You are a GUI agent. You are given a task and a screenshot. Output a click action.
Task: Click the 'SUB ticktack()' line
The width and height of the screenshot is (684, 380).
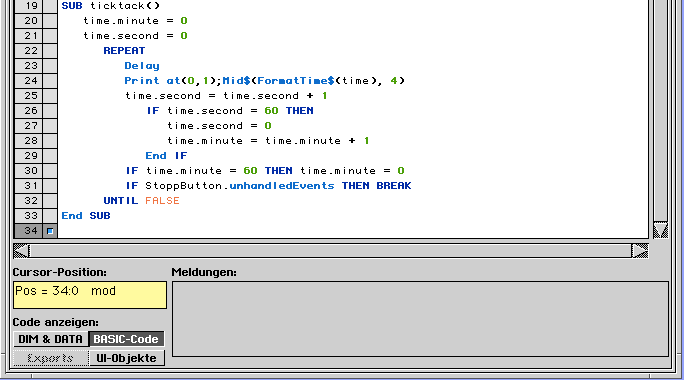pos(111,6)
